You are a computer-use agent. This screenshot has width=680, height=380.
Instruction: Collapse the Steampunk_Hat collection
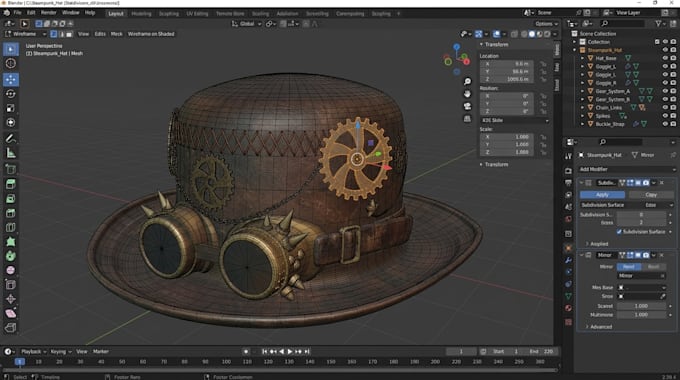point(575,50)
